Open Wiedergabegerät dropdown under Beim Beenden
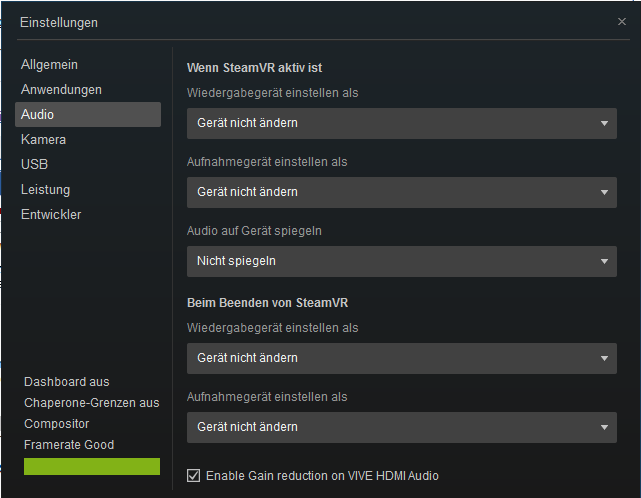The height and width of the screenshot is (498, 641). point(401,358)
